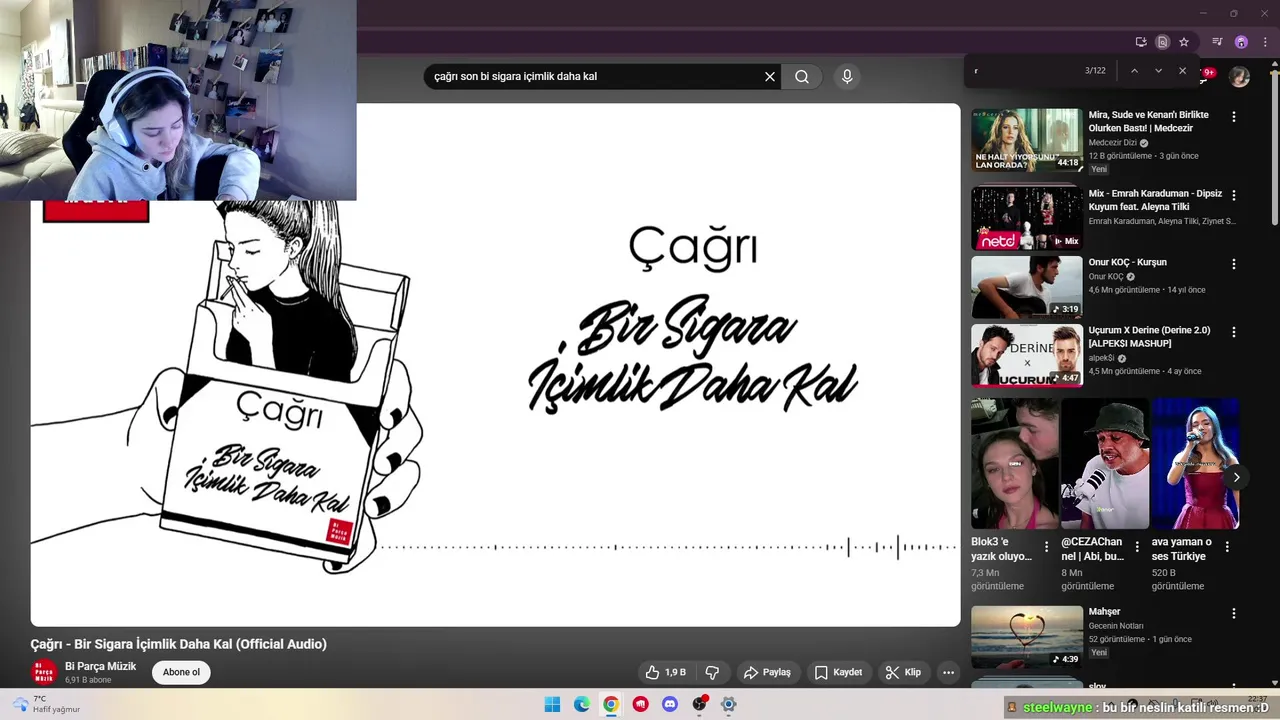
Task: Close the find-in-page bar
Action: [x=1182, y=71]
